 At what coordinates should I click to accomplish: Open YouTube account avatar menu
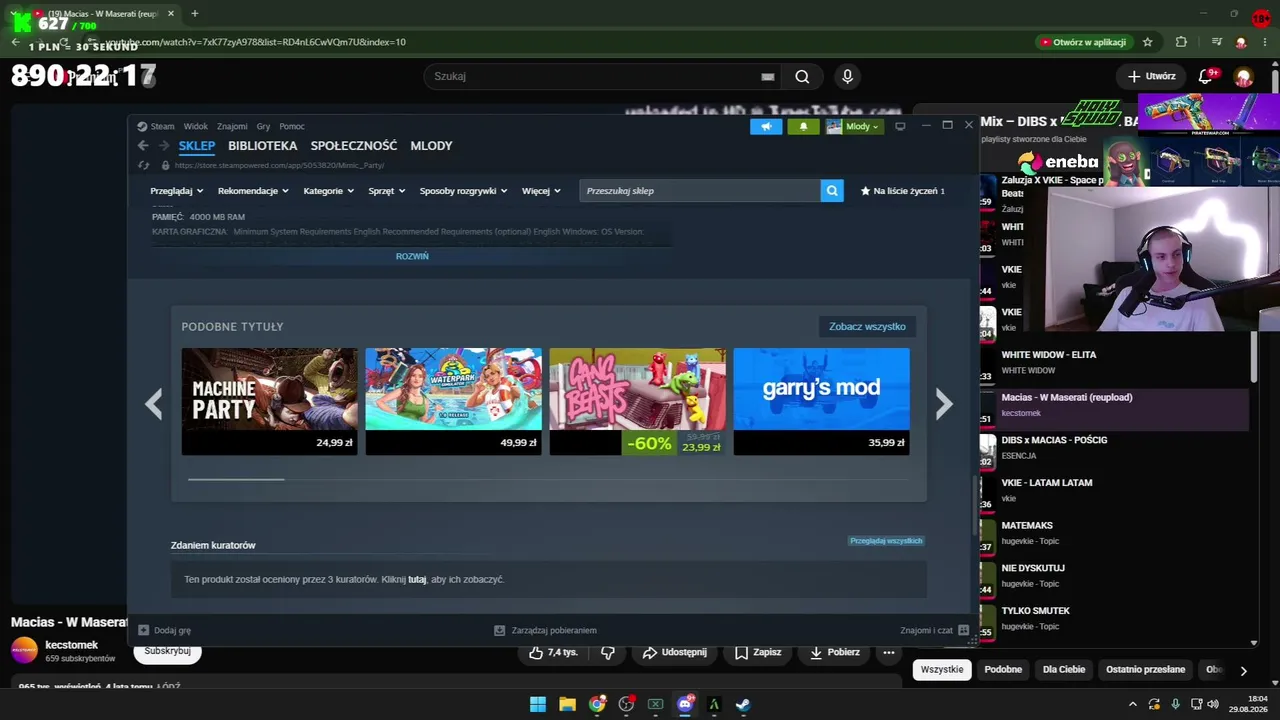click(1243, 77)
